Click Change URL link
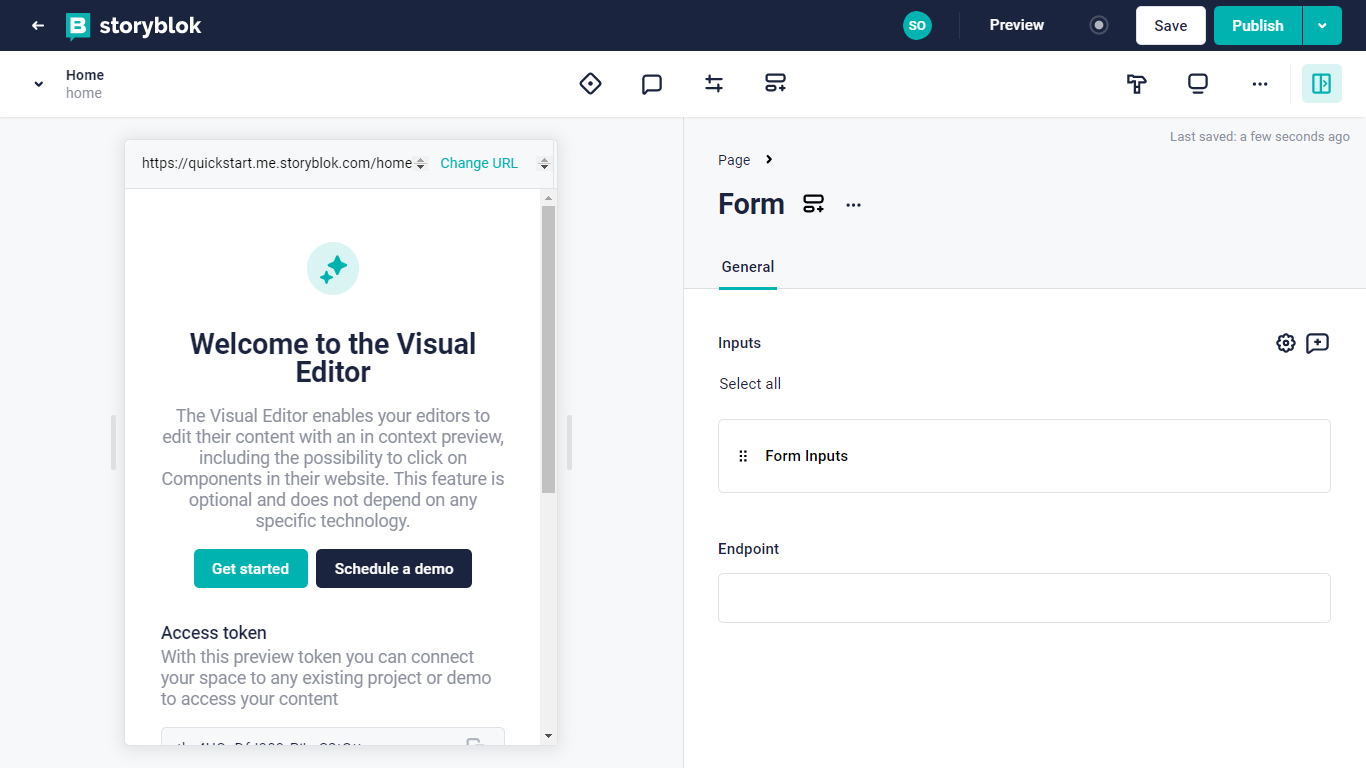Image resolution: width=1366 pixels, height=768 pixels. [479, 163]
